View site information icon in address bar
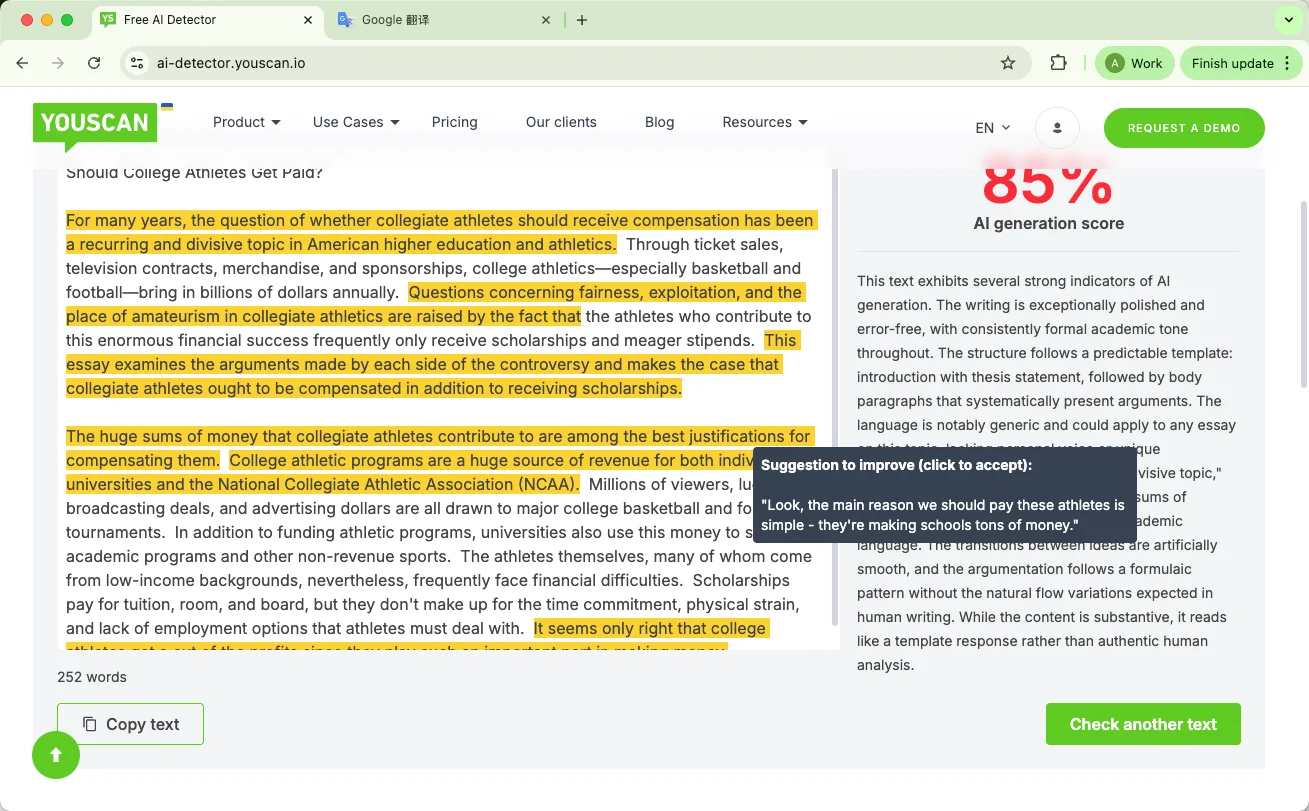Image resolution: width=1309 pixels, height=811 pixels. point(138,63)
